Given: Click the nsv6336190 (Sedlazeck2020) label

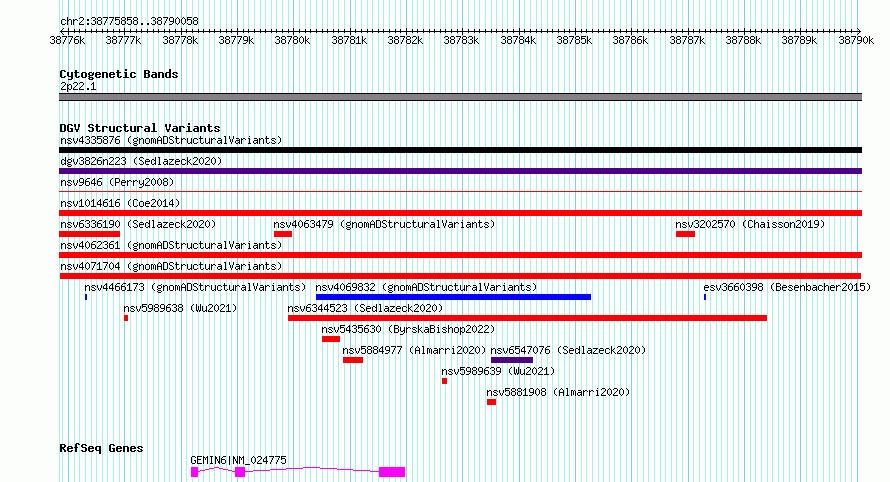Looking at the screenshot, I should [138, 224].
